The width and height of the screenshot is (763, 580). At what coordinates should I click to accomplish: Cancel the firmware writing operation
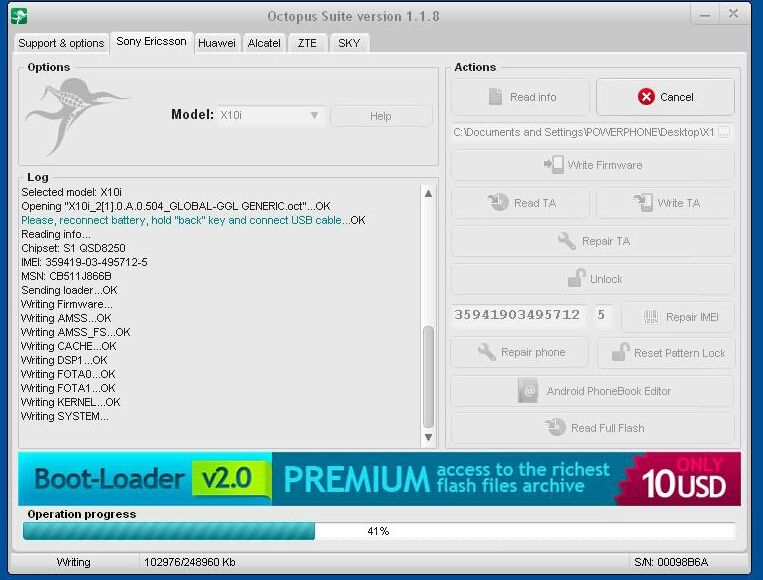click(665, 97)
